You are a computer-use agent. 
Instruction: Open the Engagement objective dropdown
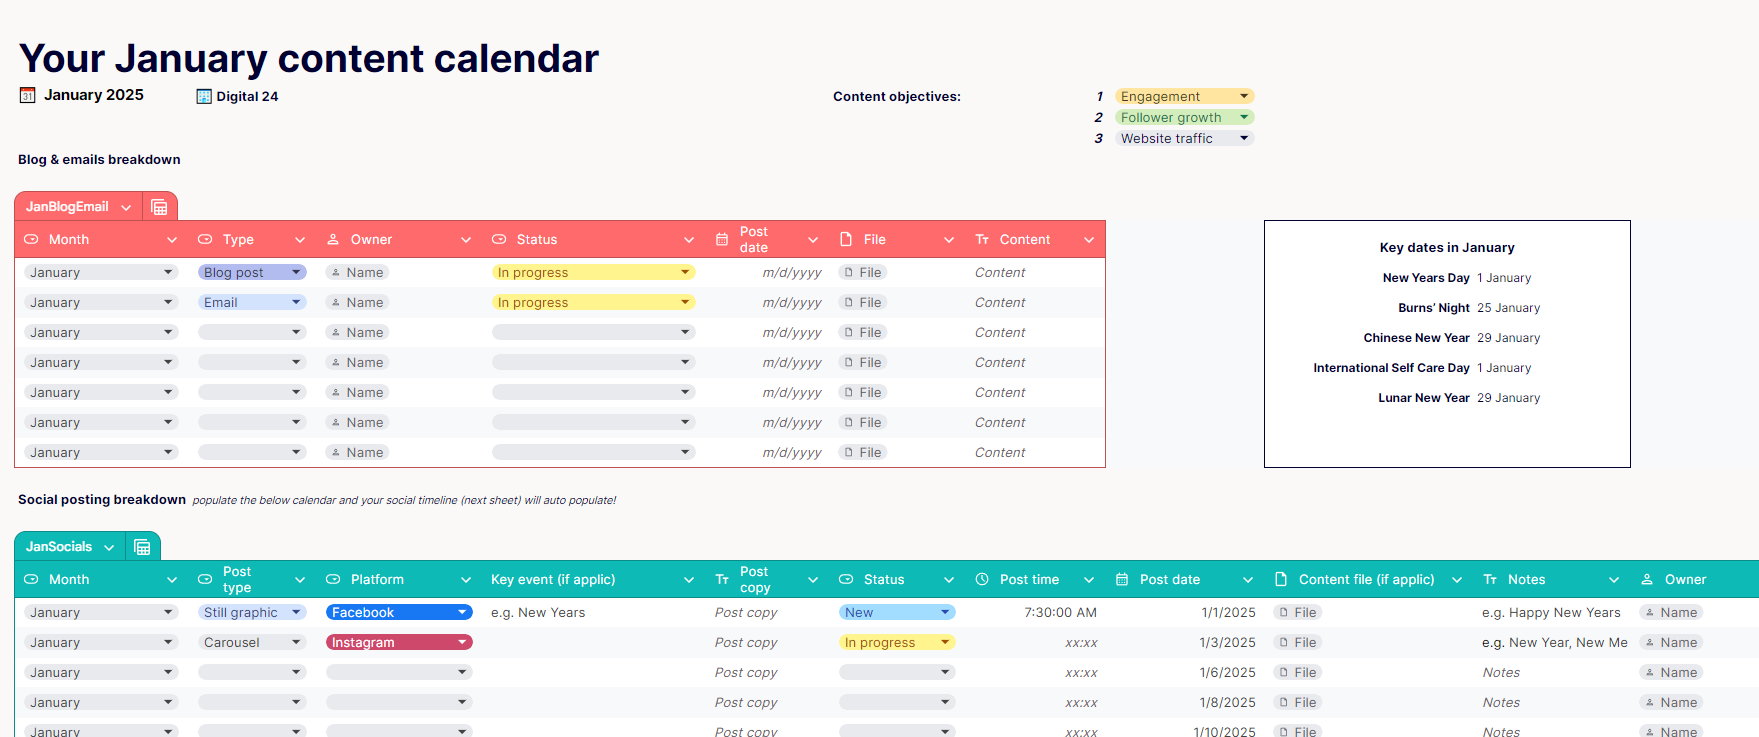click(1244, 97)
